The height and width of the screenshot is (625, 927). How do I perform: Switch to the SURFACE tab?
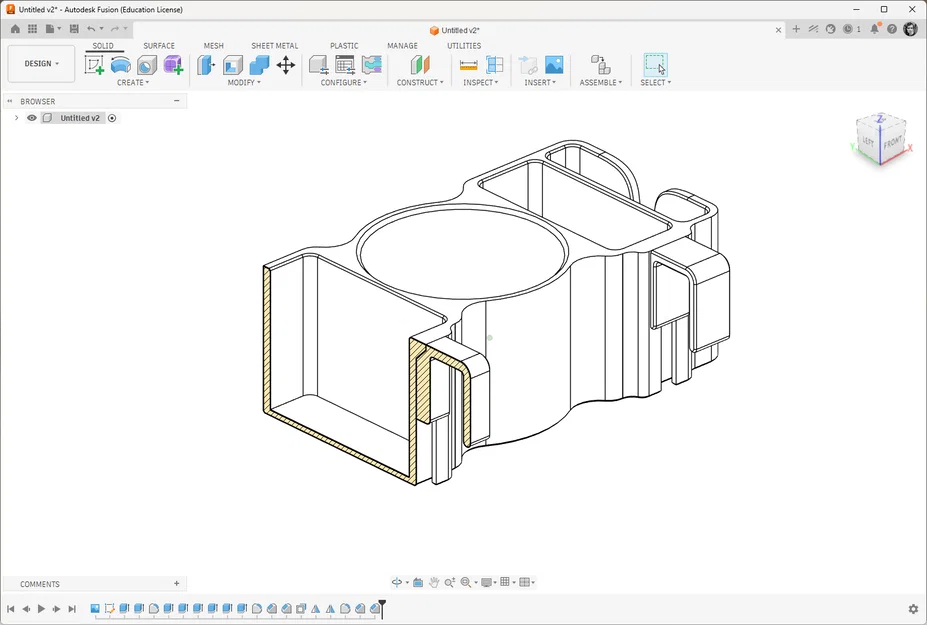(158, 46)
